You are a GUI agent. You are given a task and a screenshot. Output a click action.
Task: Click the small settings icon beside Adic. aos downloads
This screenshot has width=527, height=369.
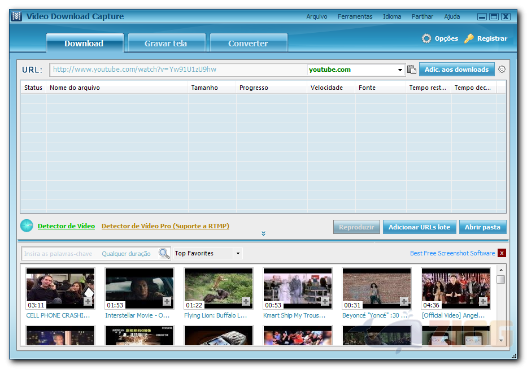point(501,69)
